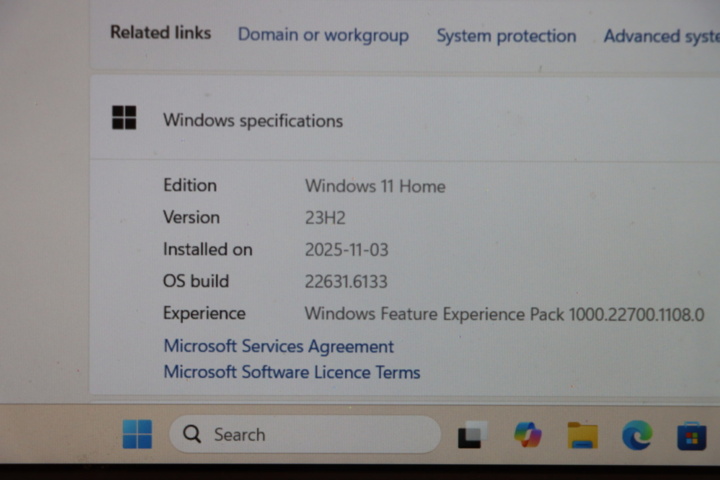The width and height of the screenshot is (720, 480).
Task: Click the 'Edition' label
Action: tap(190, 185)
